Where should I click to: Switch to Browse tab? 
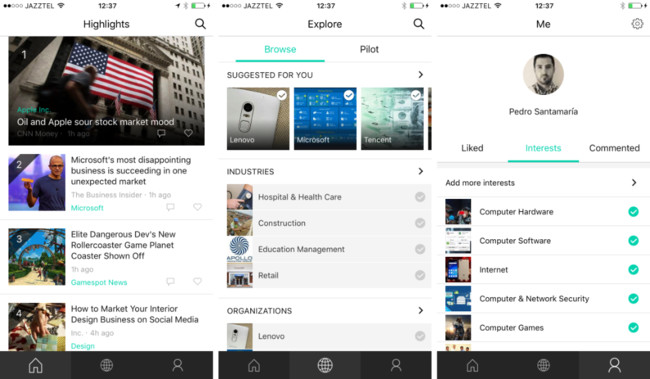(280, 49)
